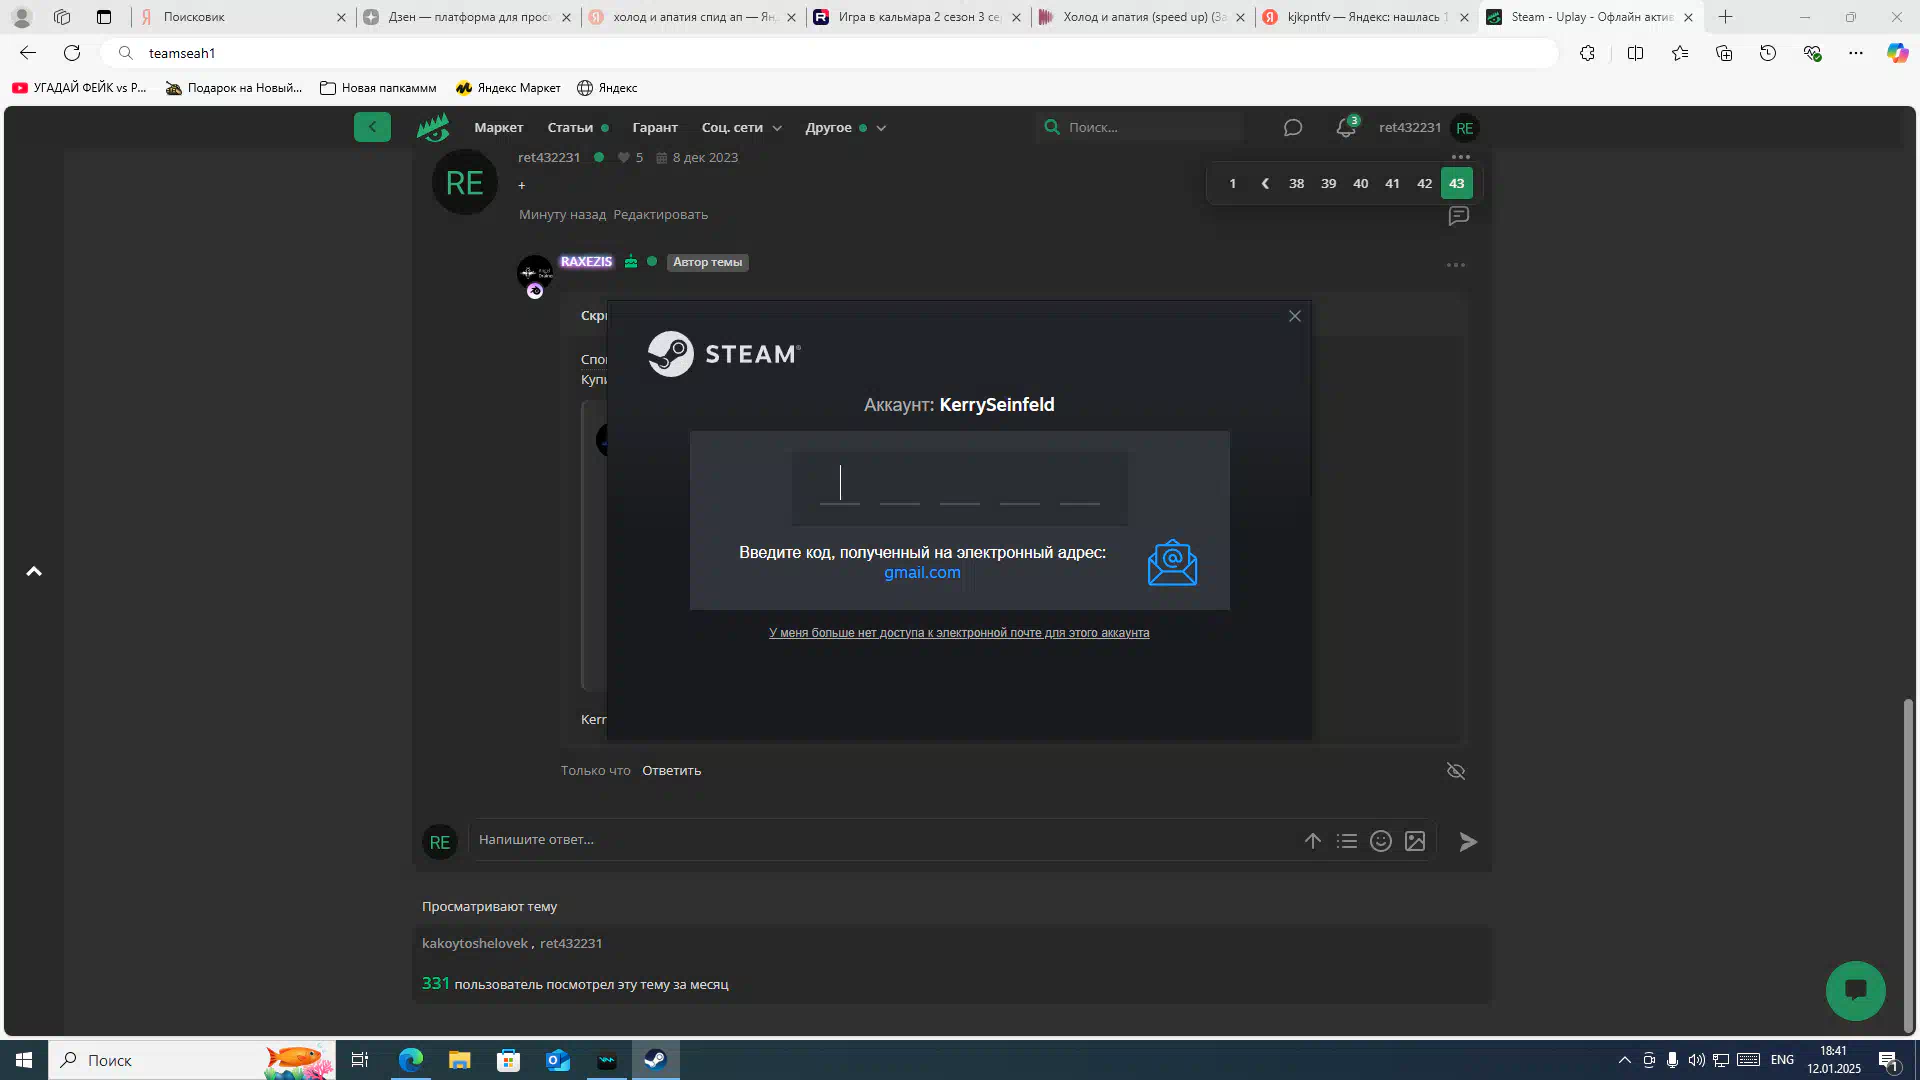This screenshot has width=1920, height=1080.
Task: Toggle hidden content eye icon below post
Action: point(1456,771)
